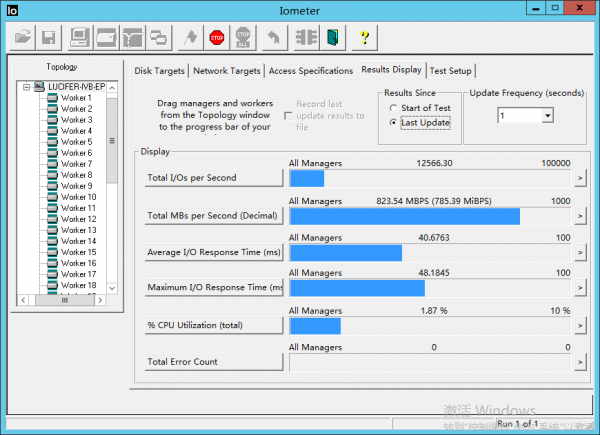Select the Results Display tab
Screen dimensions: 600x435
click(x=391, y=70)
